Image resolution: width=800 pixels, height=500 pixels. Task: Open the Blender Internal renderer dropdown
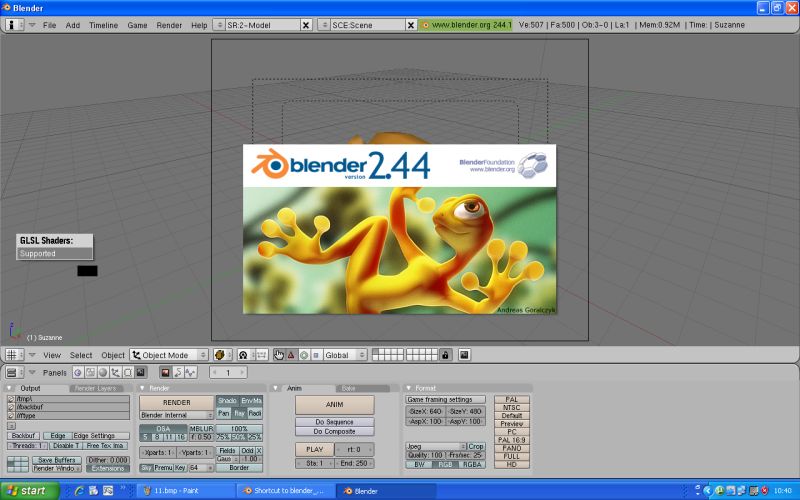[176, 415]
